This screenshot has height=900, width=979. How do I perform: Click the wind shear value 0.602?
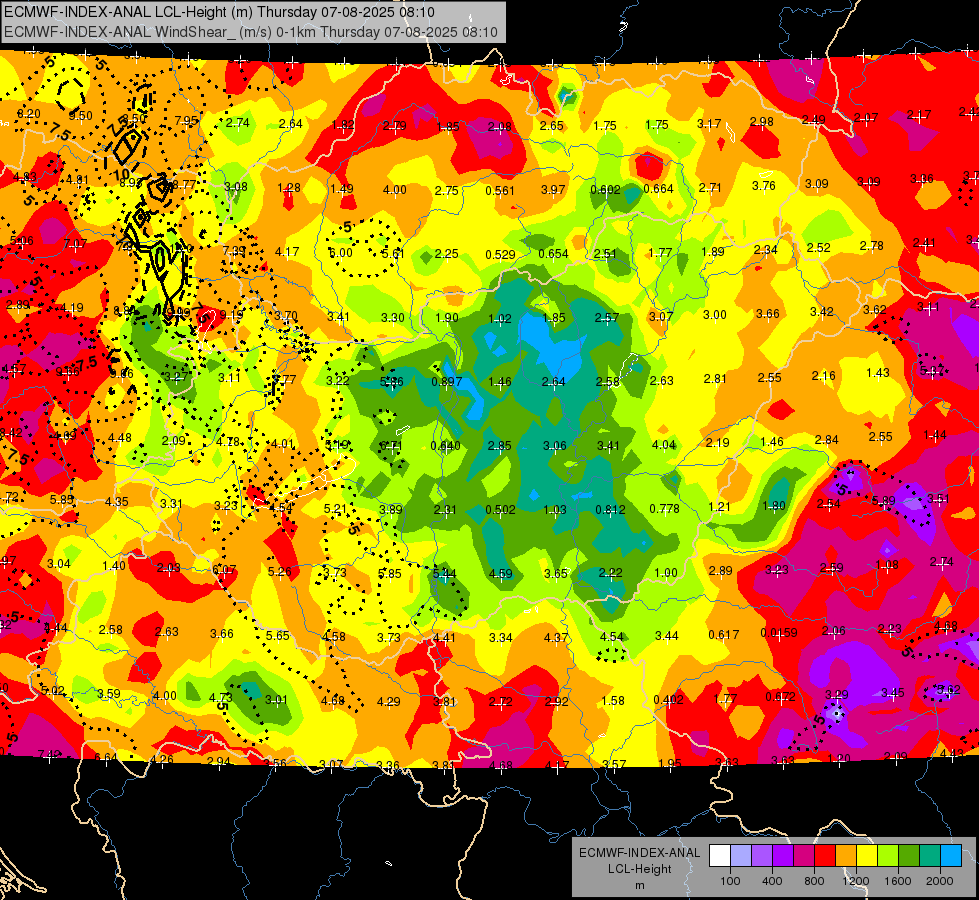606,190
